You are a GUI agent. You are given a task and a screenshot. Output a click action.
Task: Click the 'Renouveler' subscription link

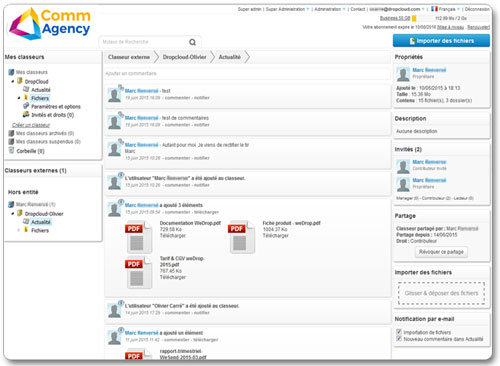pyautogui.click(x=478, y=27)
